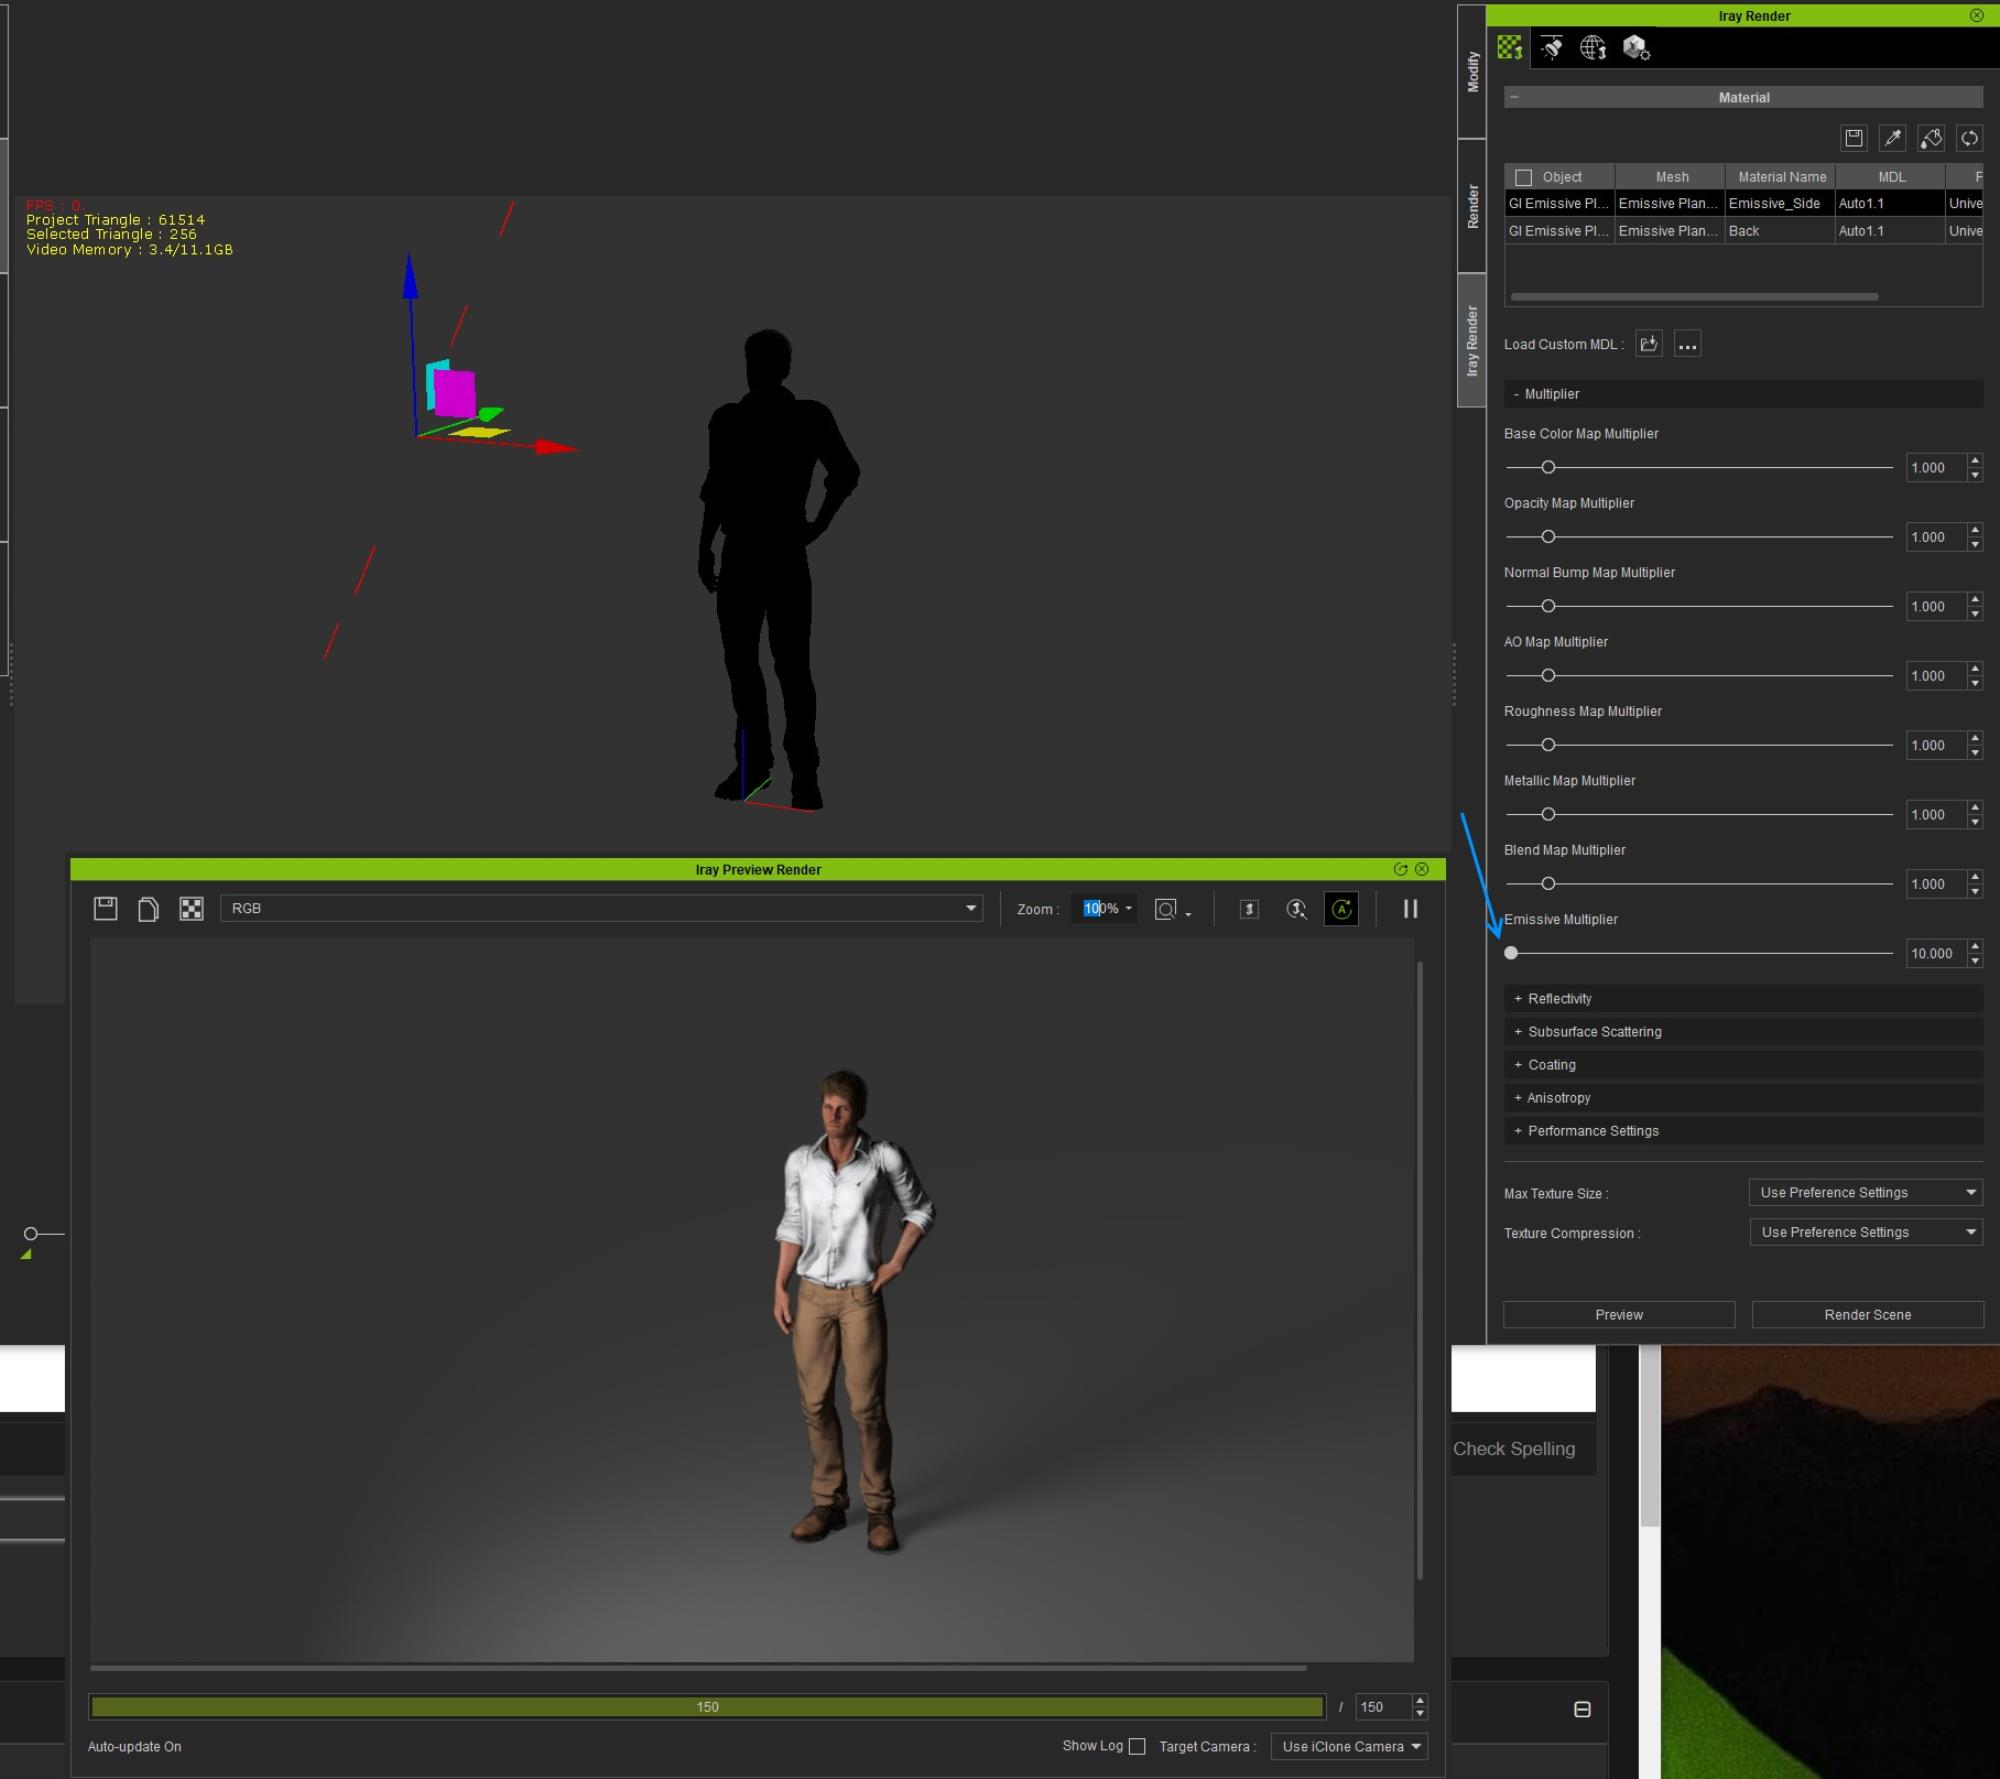Click the material table horizontal scrollbar
The height and width of the screenshot is (1779, 2000).
[x=1694, y=296]
